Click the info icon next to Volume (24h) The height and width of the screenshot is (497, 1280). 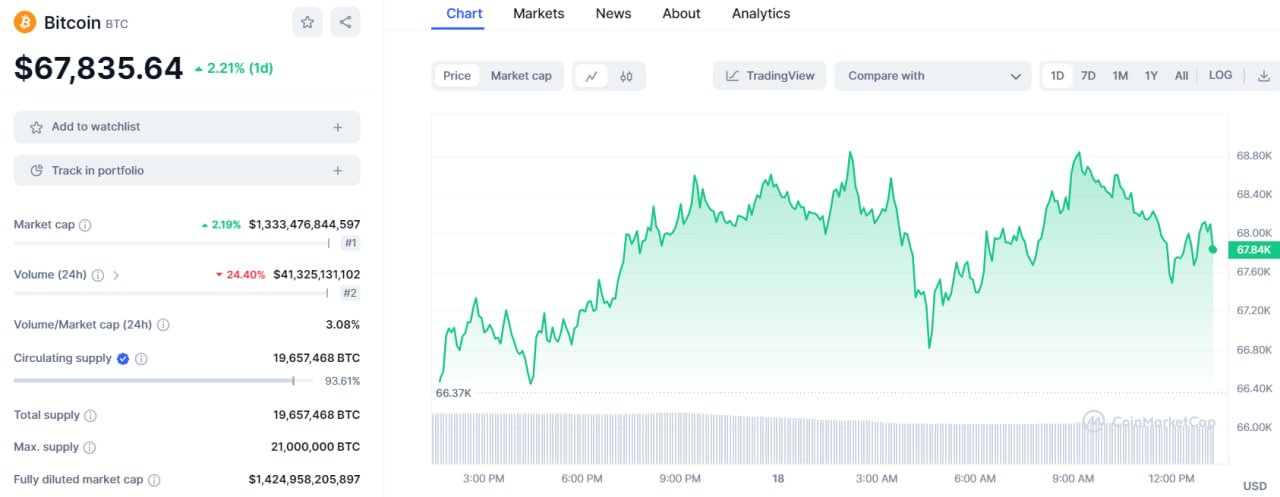coord(98,275)
